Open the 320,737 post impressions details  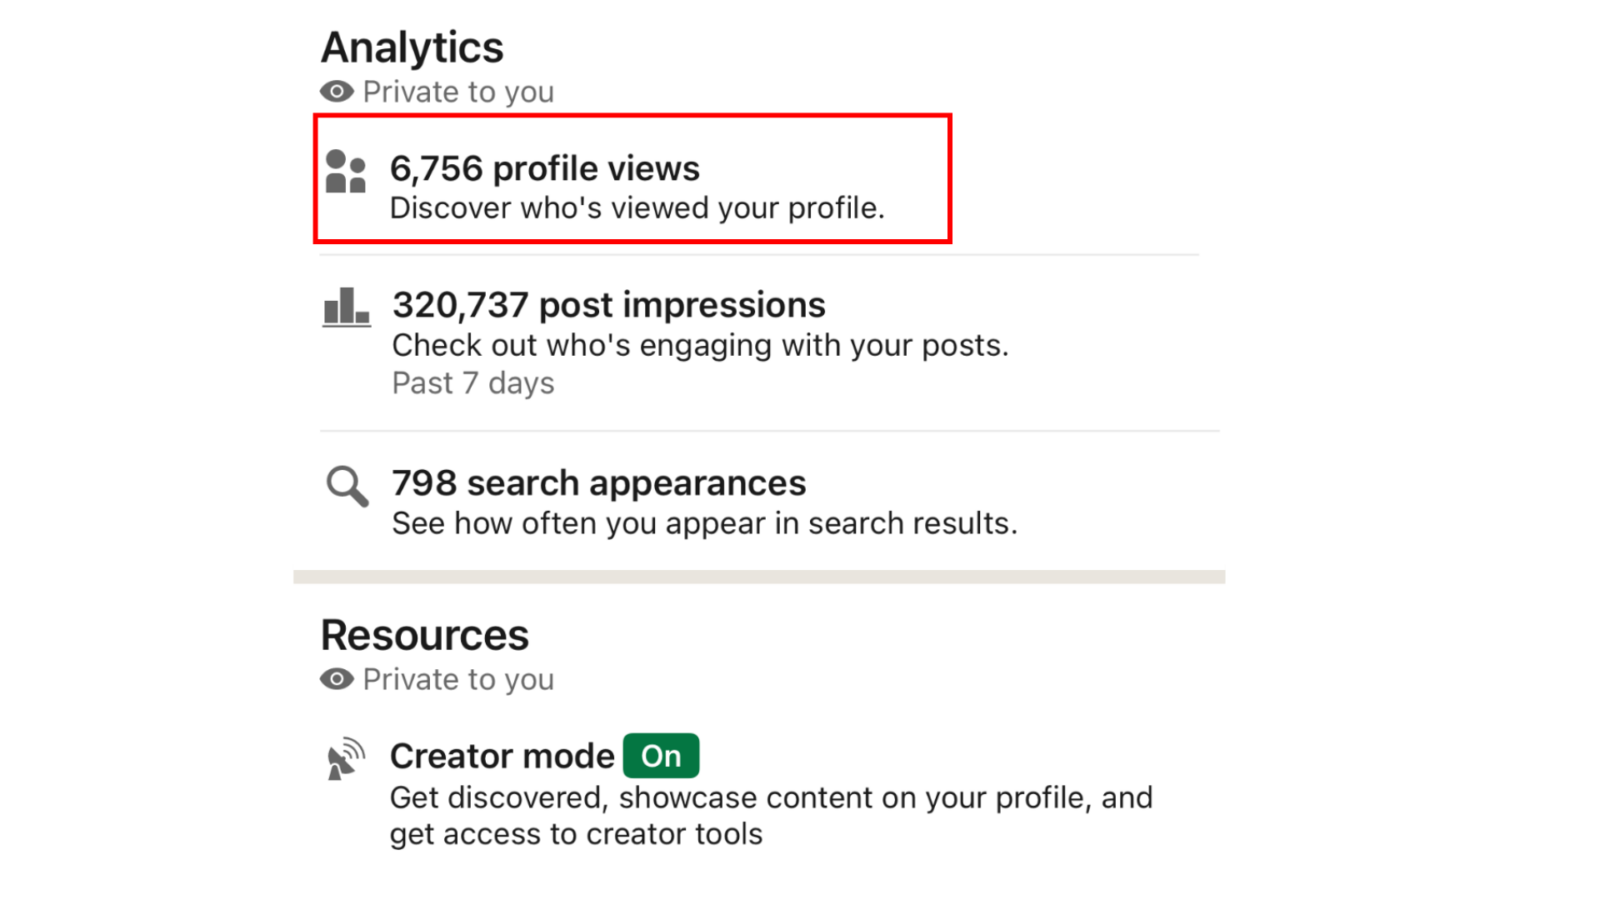coord(608,305)
